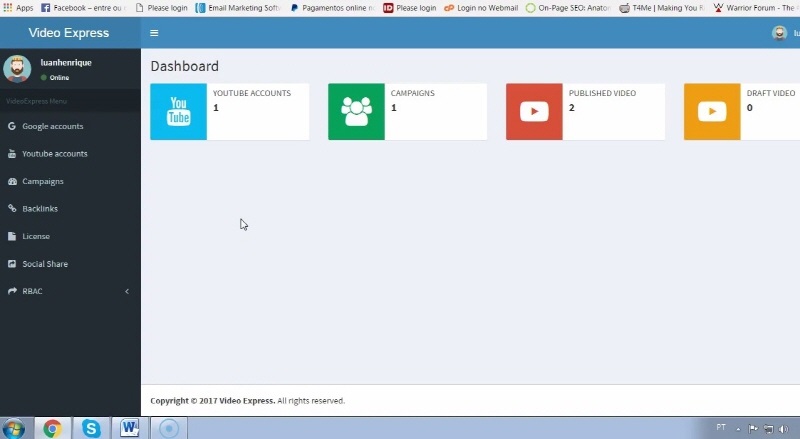Screen dimensions: 800x439
Task: Open the Facebook bookmark
Action: coord(83,8)
